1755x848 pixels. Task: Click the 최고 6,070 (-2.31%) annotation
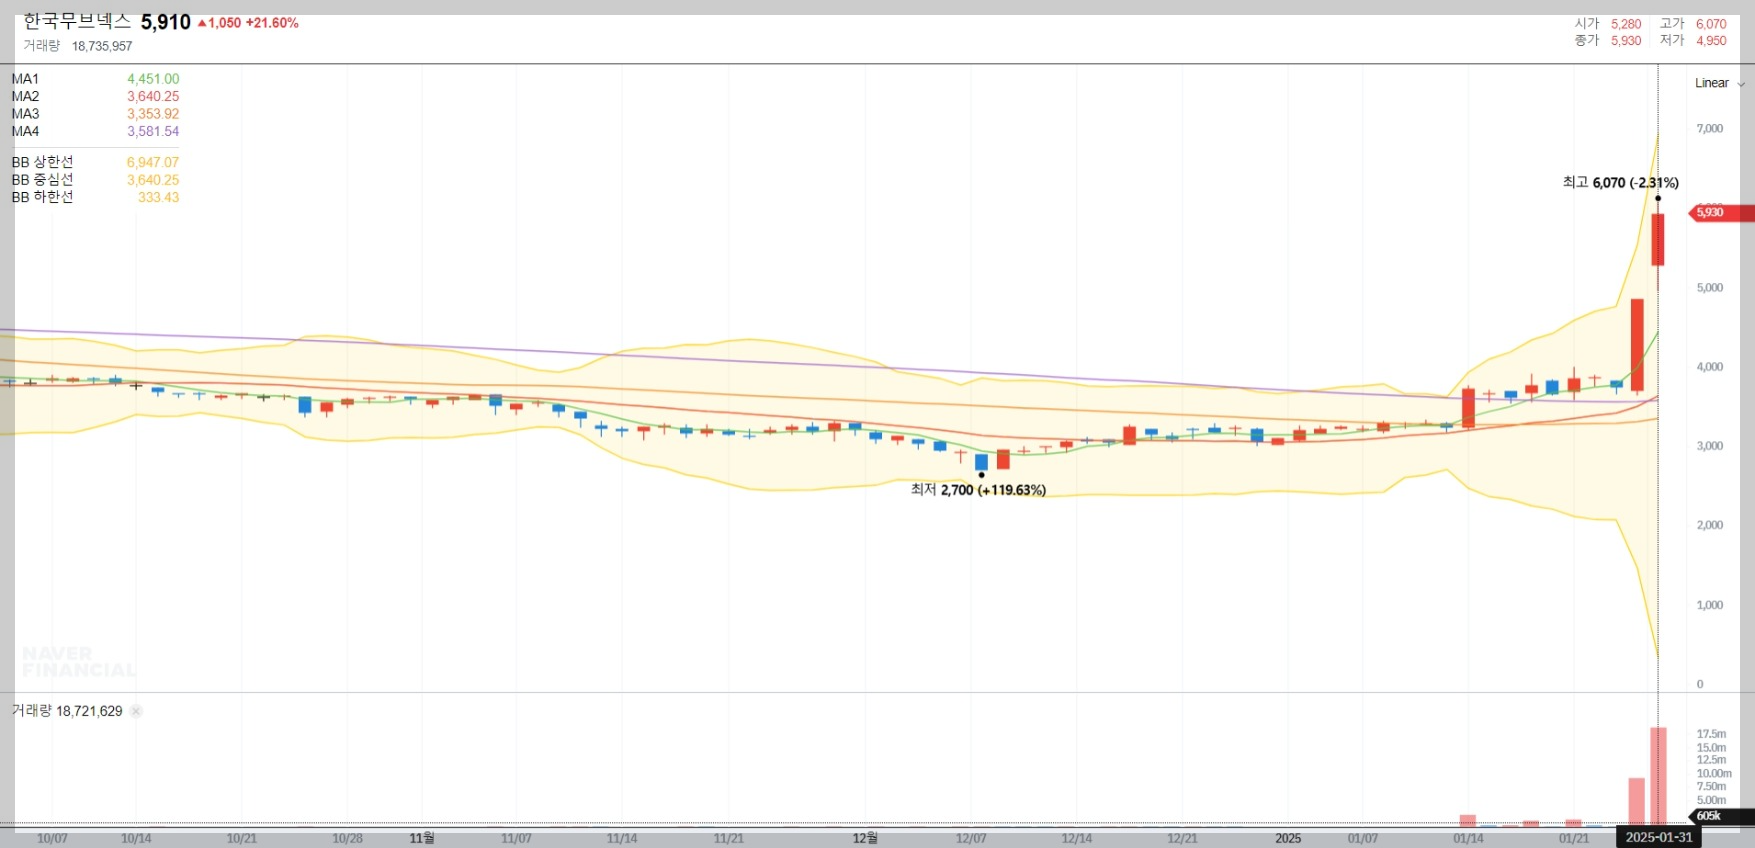coord(1620,183)
